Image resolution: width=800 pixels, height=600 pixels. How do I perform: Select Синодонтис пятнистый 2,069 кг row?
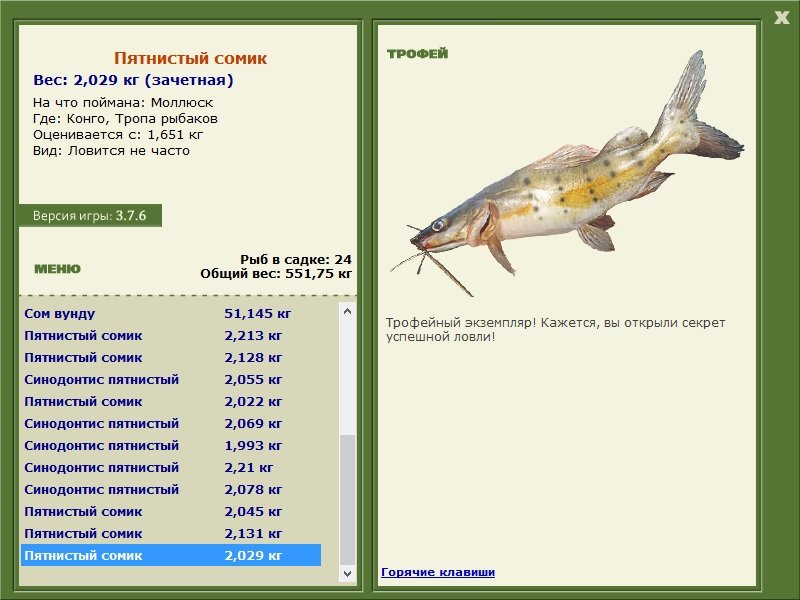coord(171,423)
